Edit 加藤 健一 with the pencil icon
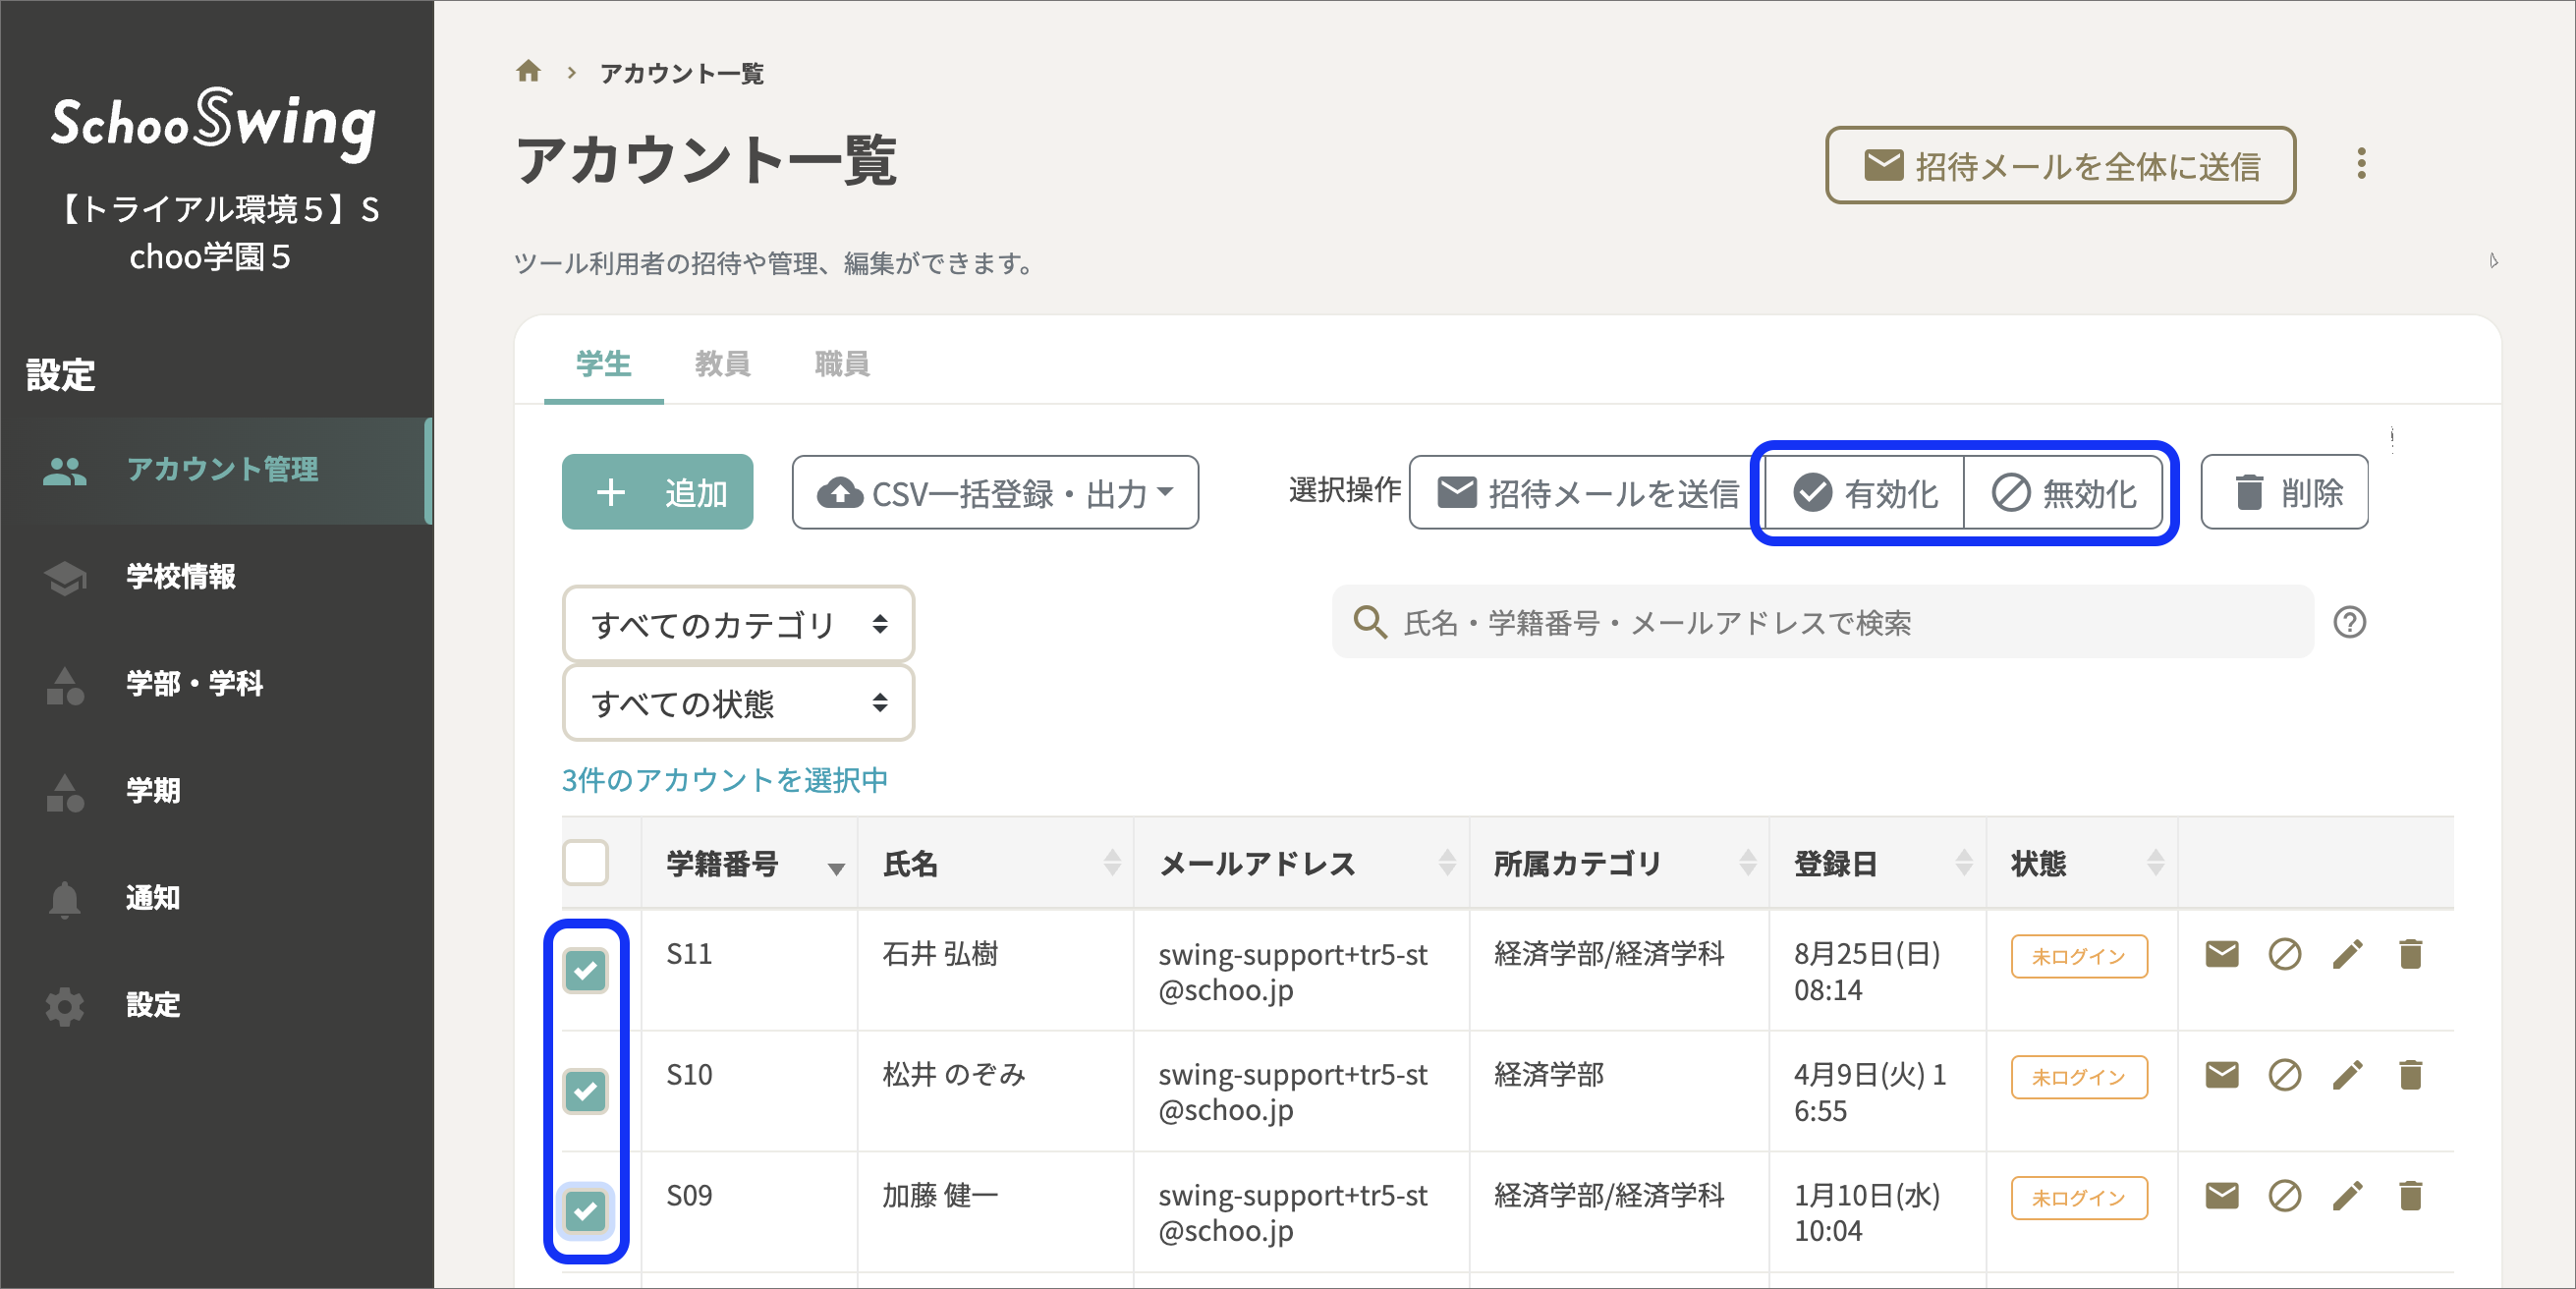 click(2347, 1196)
